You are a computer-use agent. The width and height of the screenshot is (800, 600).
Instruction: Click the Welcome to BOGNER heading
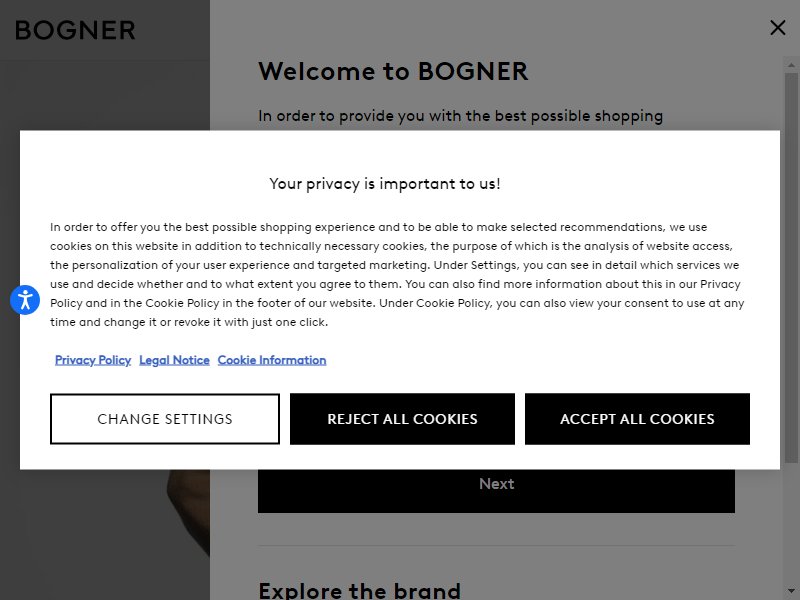click(393, 71)
